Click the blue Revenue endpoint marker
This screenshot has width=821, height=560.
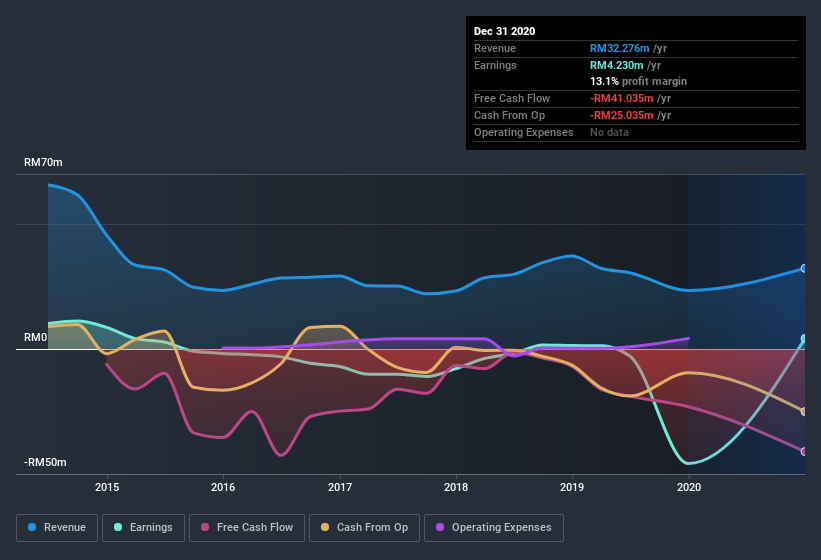[804, 268]
